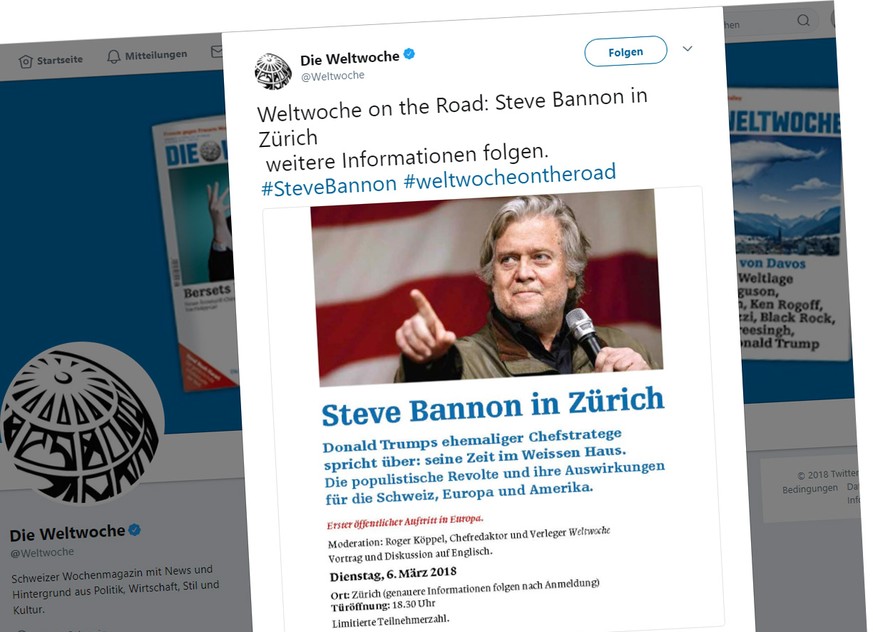Click the verified badge beside tweet author name
This screenshot has width=873, height=632.
click(x=409, y=57)
